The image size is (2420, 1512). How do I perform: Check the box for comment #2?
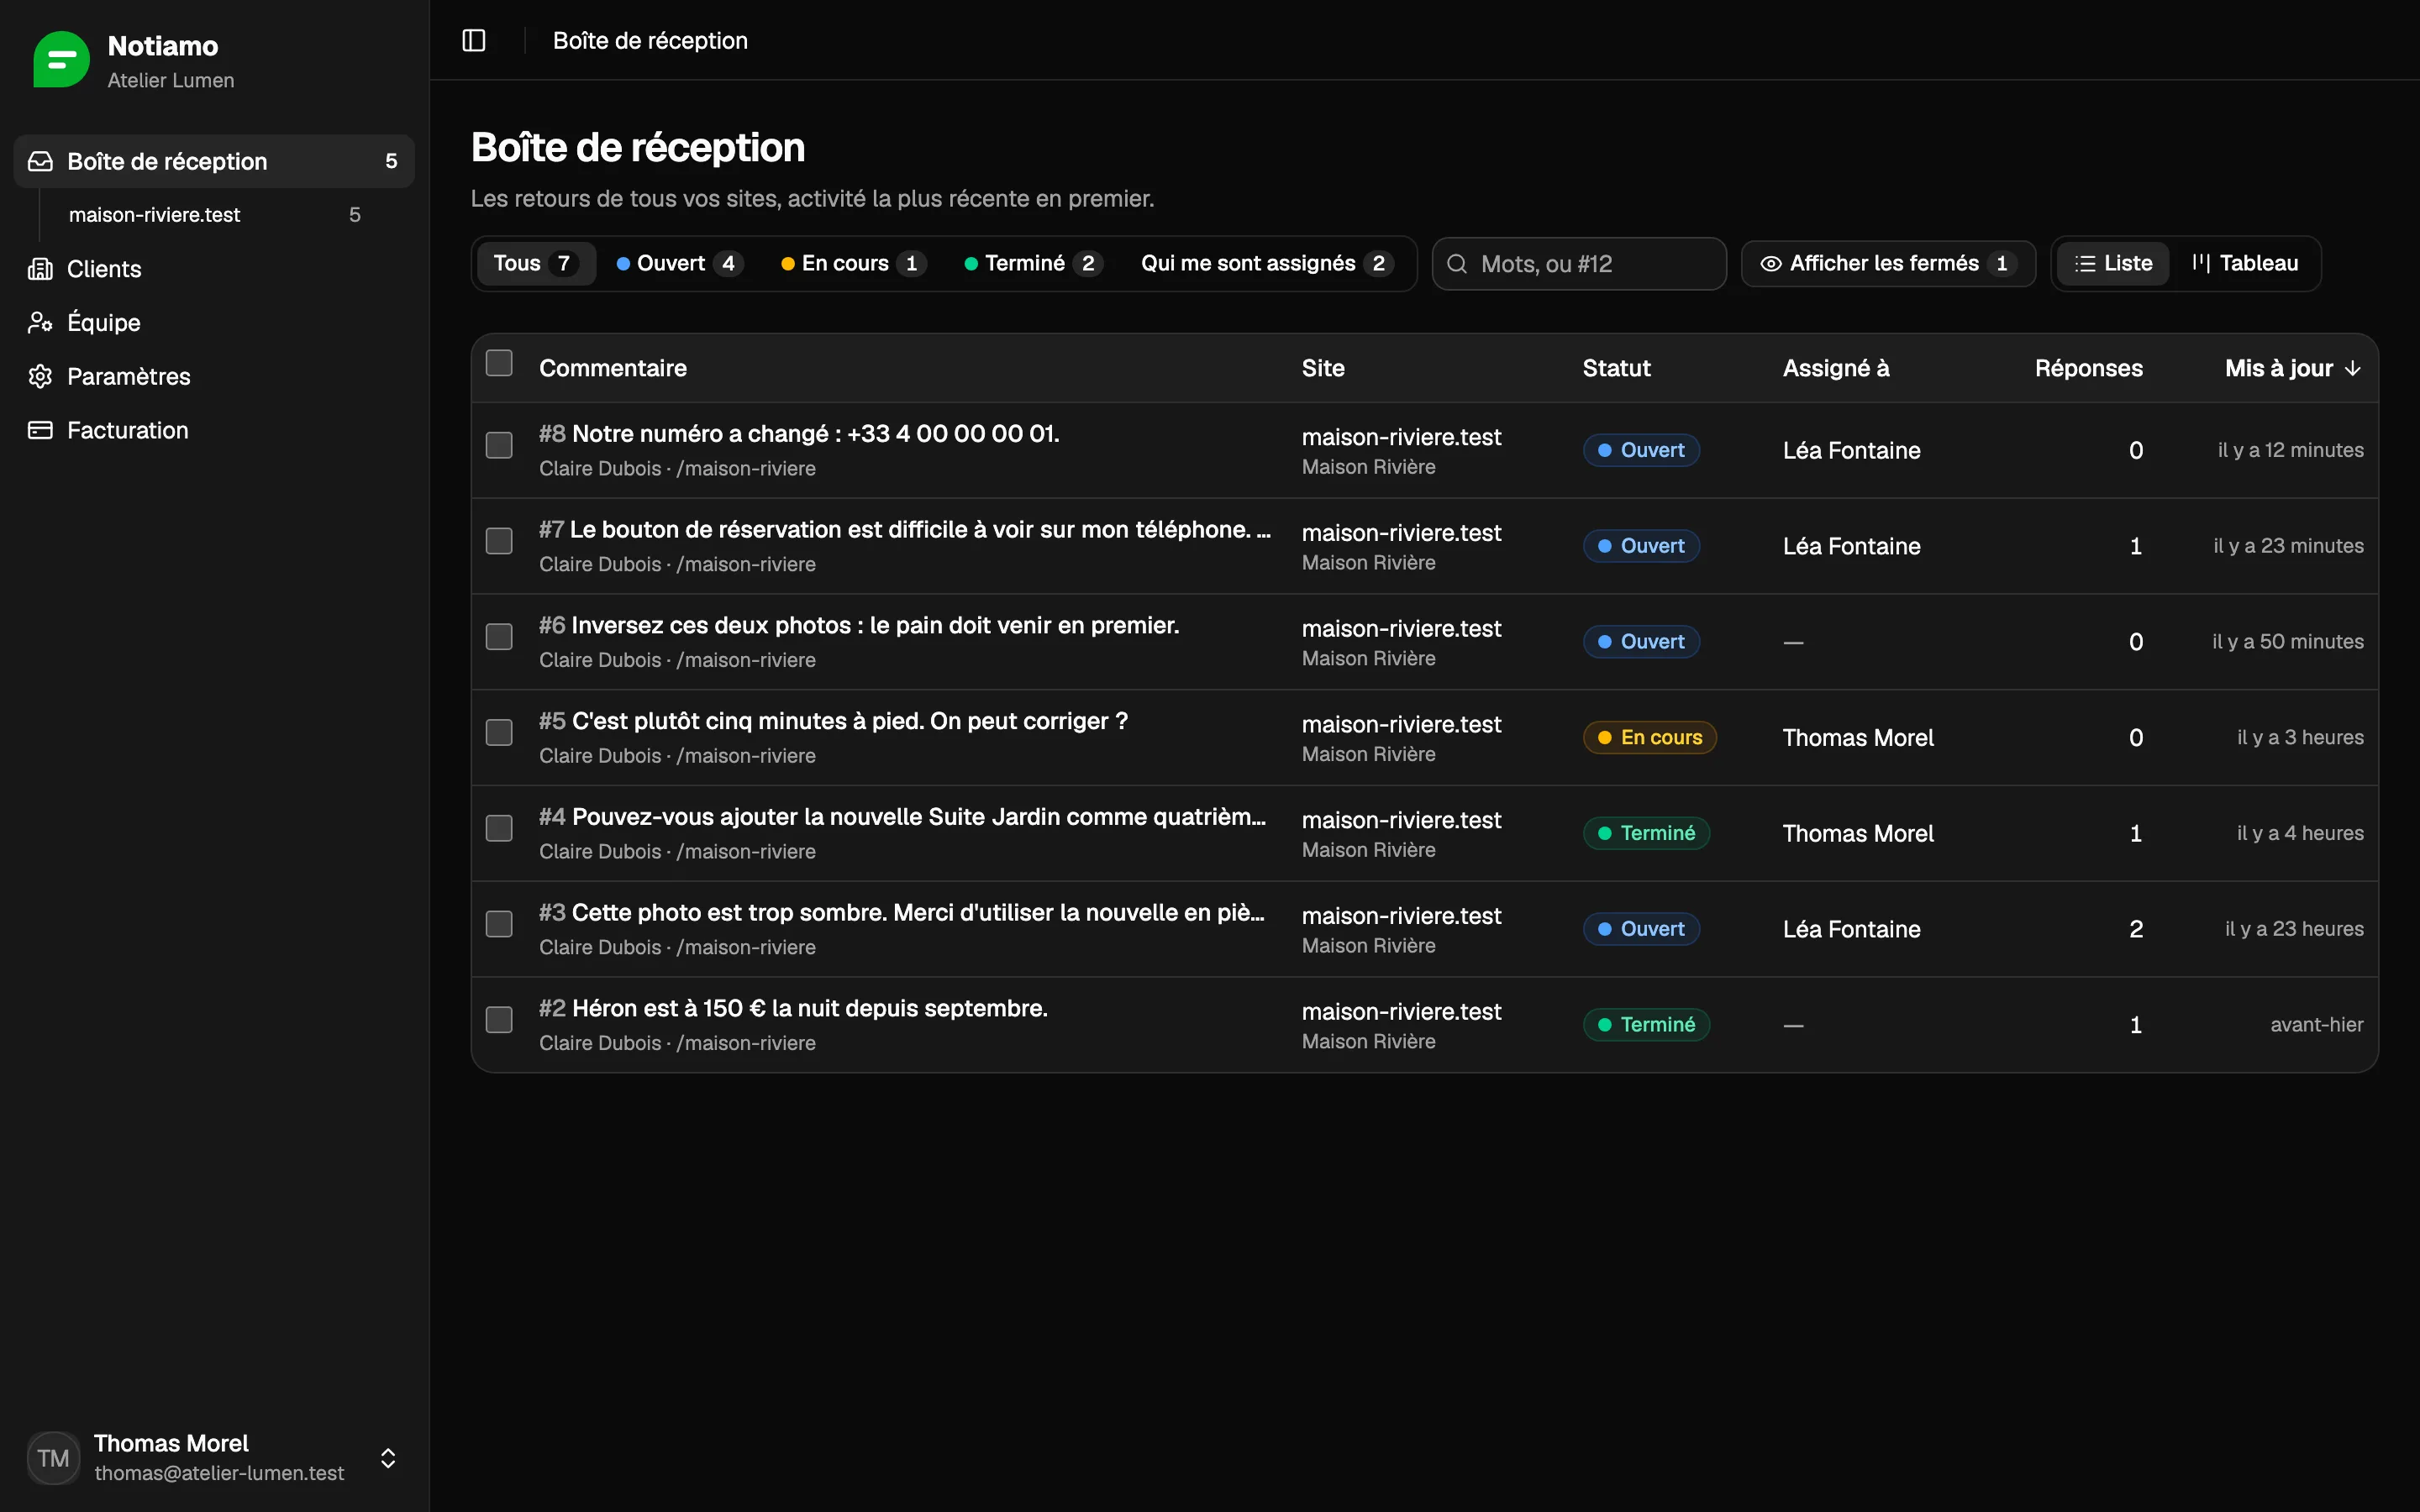click(499, 1020)
